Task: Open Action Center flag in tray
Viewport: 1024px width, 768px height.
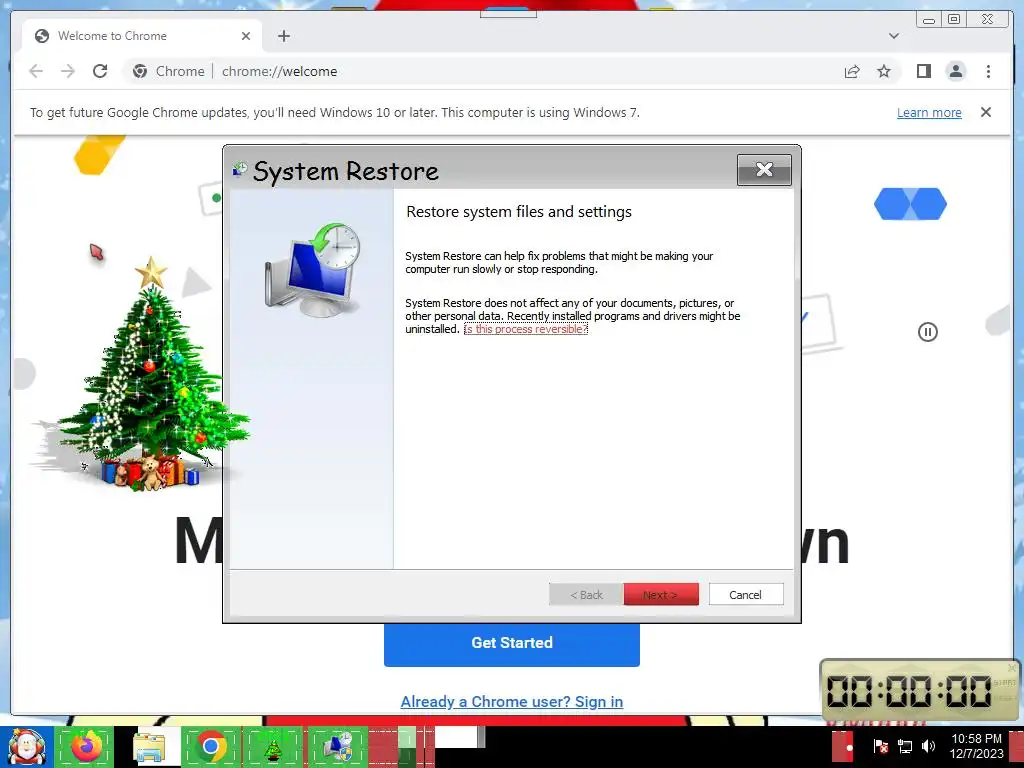Action: pyautogui.click(x=880, y=746)
